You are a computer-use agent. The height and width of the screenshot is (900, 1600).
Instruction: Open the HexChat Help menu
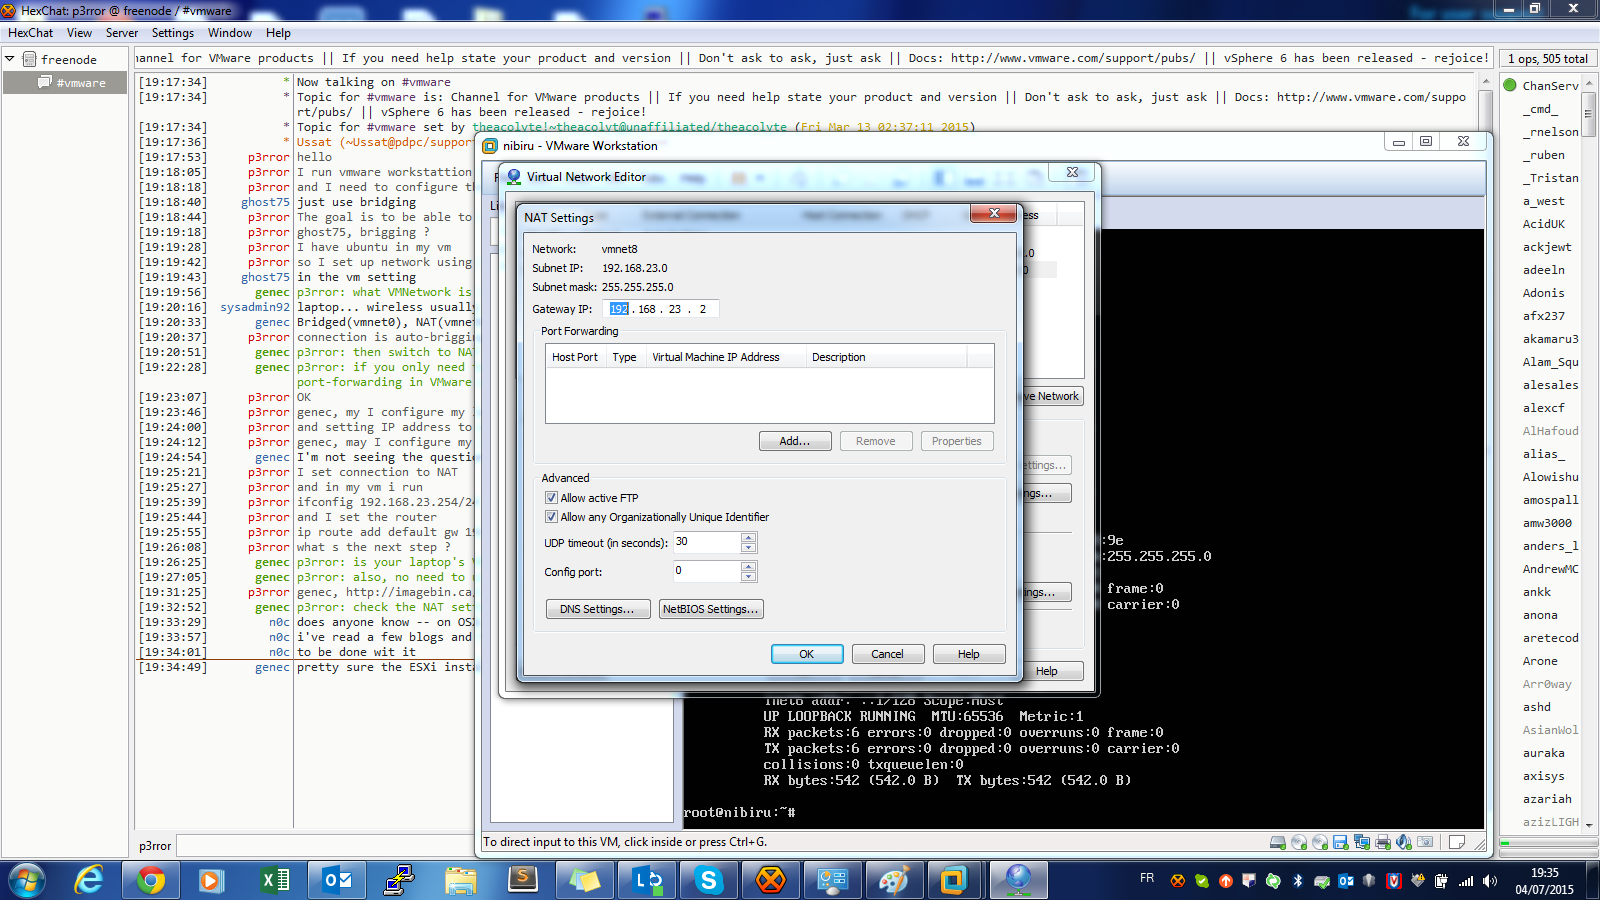pos(278,33)
